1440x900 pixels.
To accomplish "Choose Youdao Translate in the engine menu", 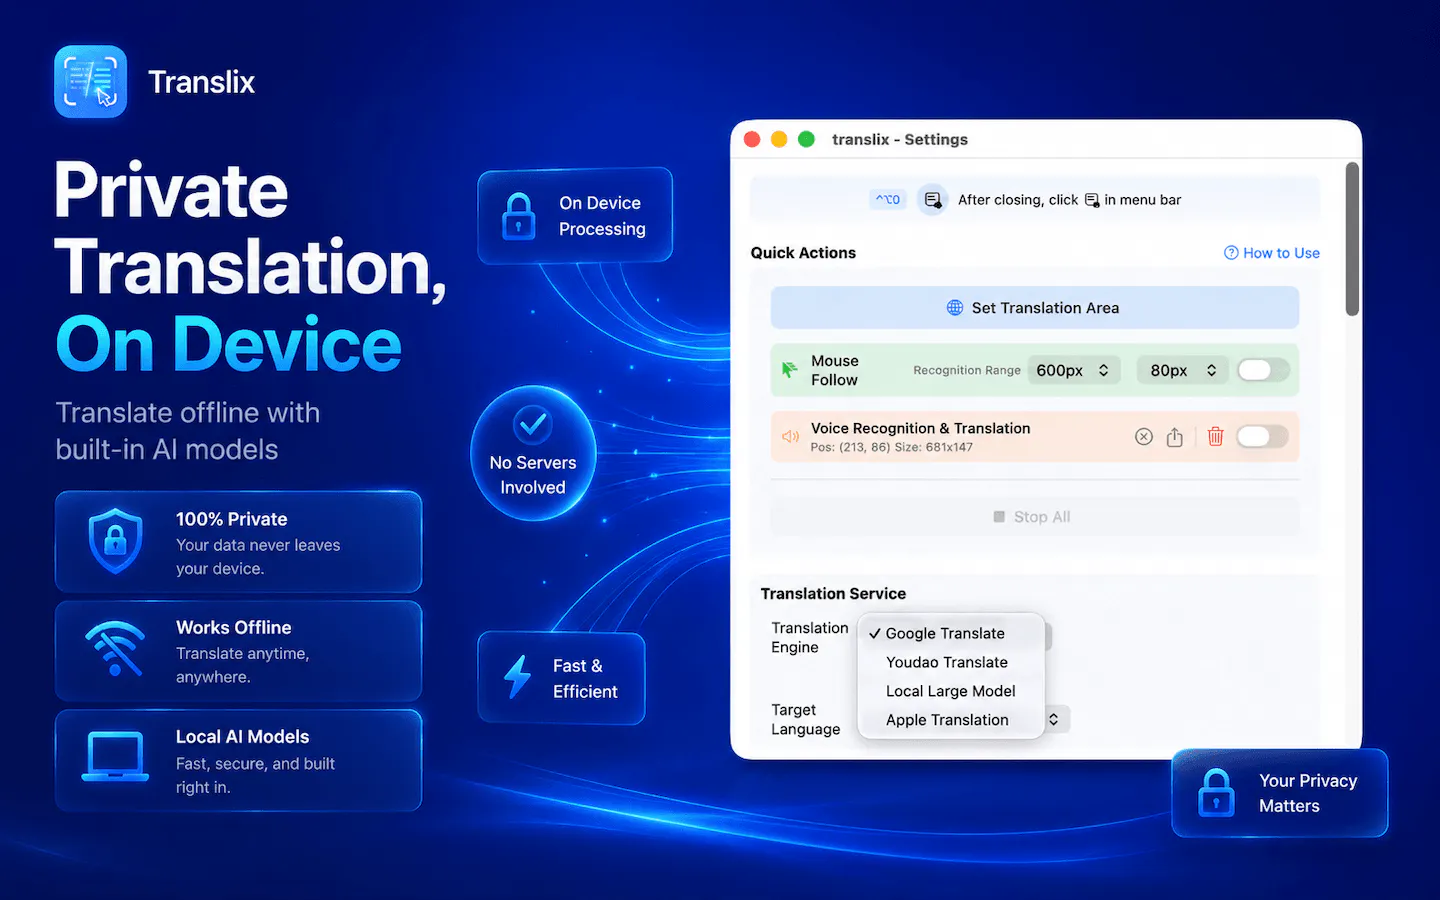I will 951,662.
